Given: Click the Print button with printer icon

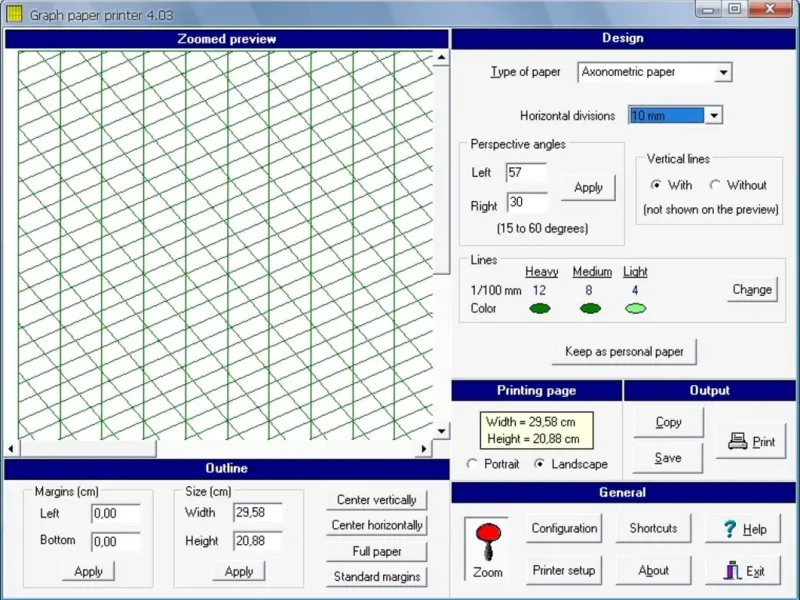Looking at the screenshot, I should pyautogui.click(x=751, y=441).
